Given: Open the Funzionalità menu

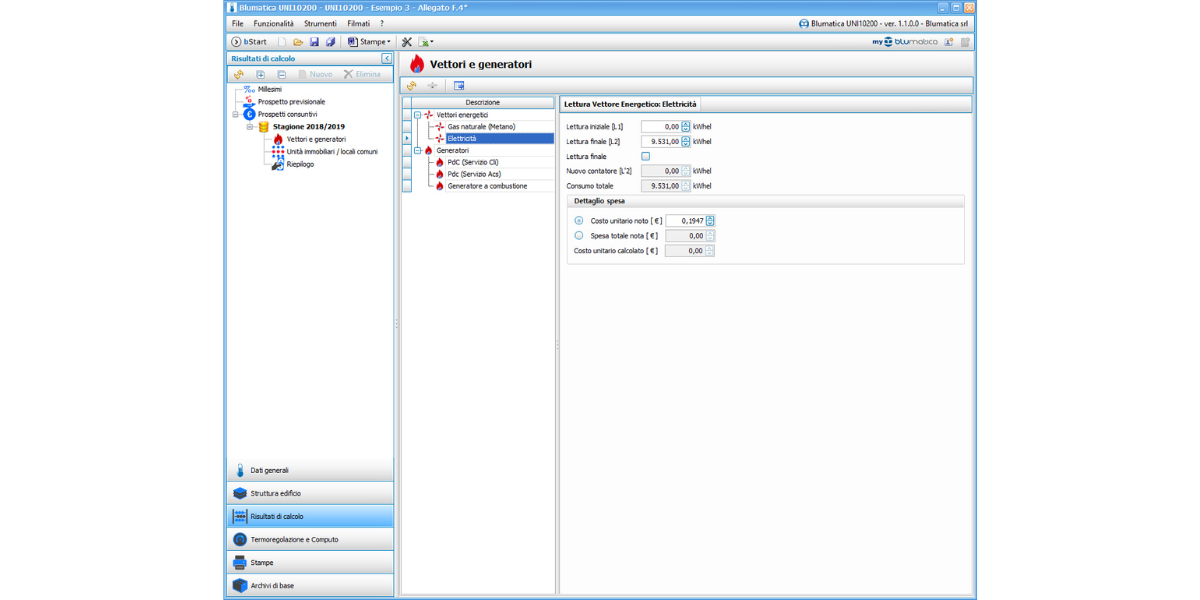Looking at the screenshot, I should tap(273, 23).
